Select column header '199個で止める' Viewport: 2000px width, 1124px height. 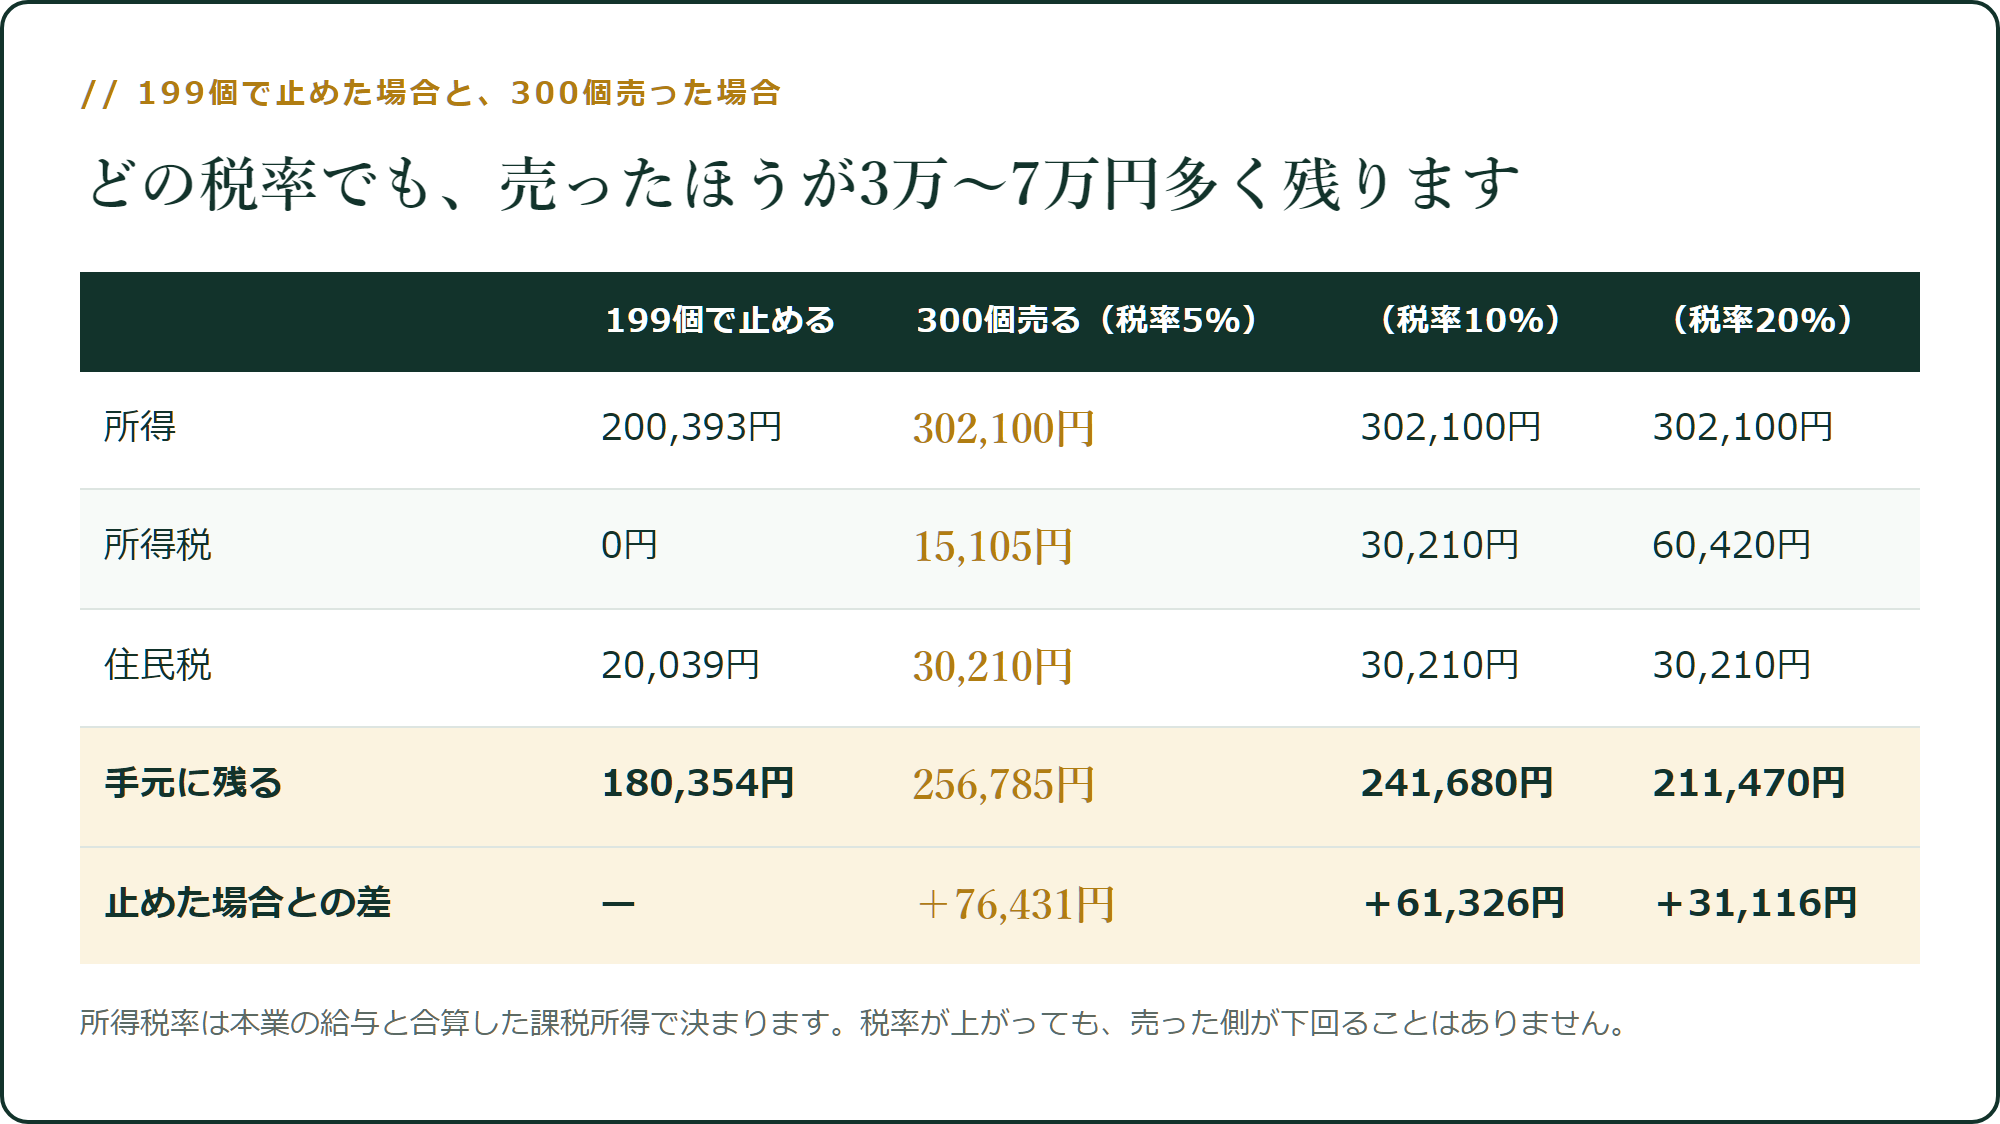pyautogui.click(x=720, y=320)
